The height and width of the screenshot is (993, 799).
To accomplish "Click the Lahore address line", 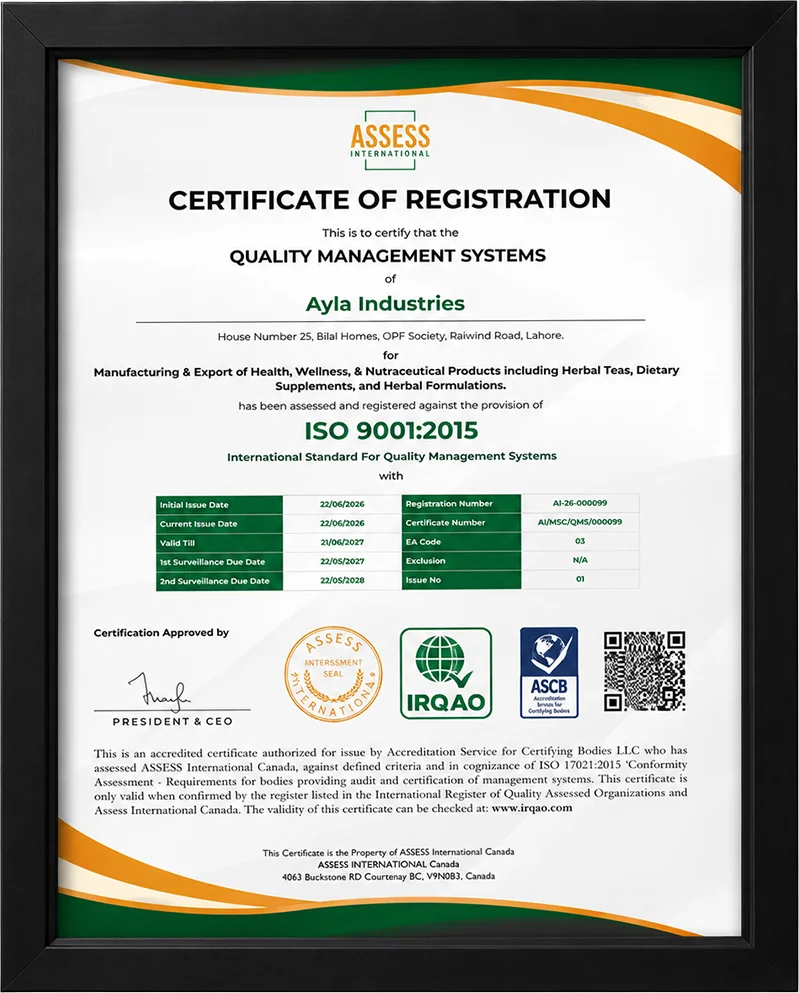I will pyautogui.click(x=391, y=336).
